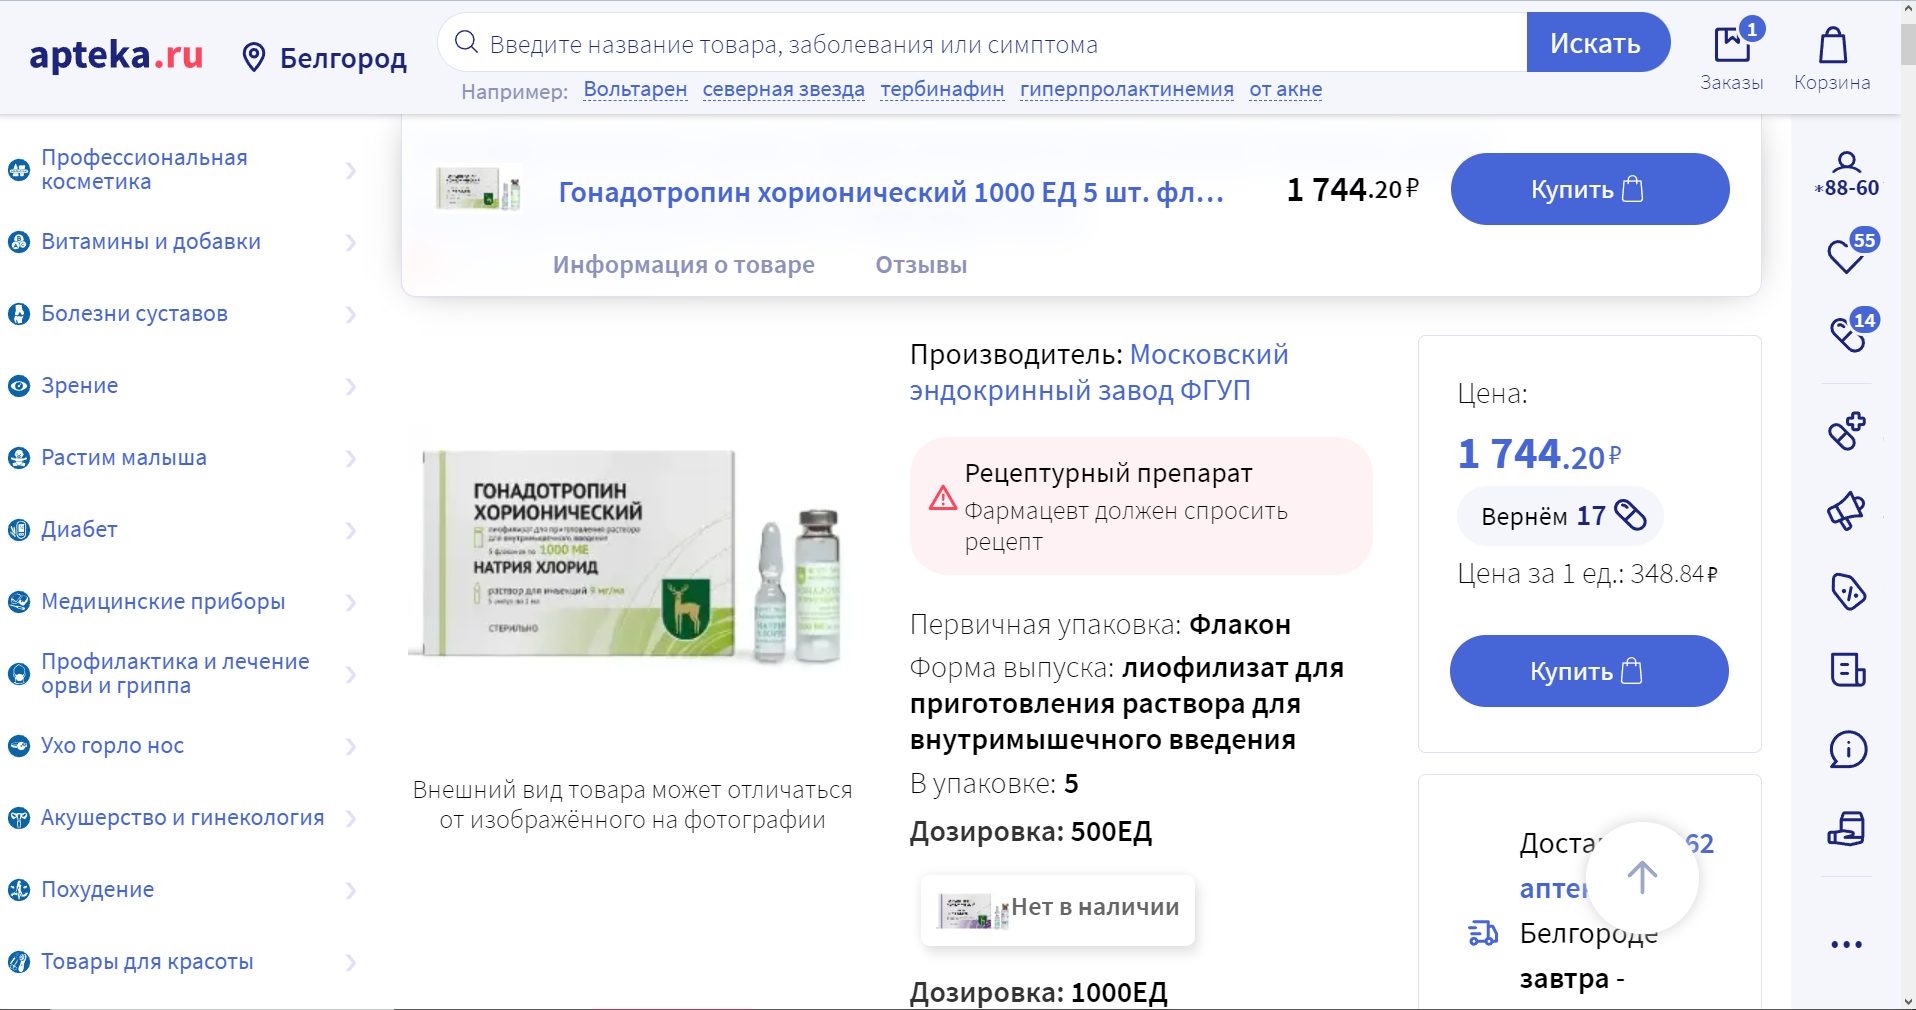Viewport: 1916px width, 1010px height.
Task: Expand the Диабет category chevron
Action: pyautogui.click(x=350, y=531)
